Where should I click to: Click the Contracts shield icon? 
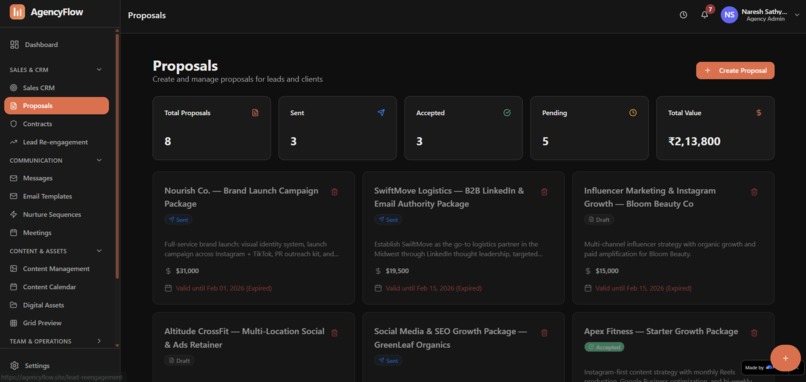click(13, 124)
